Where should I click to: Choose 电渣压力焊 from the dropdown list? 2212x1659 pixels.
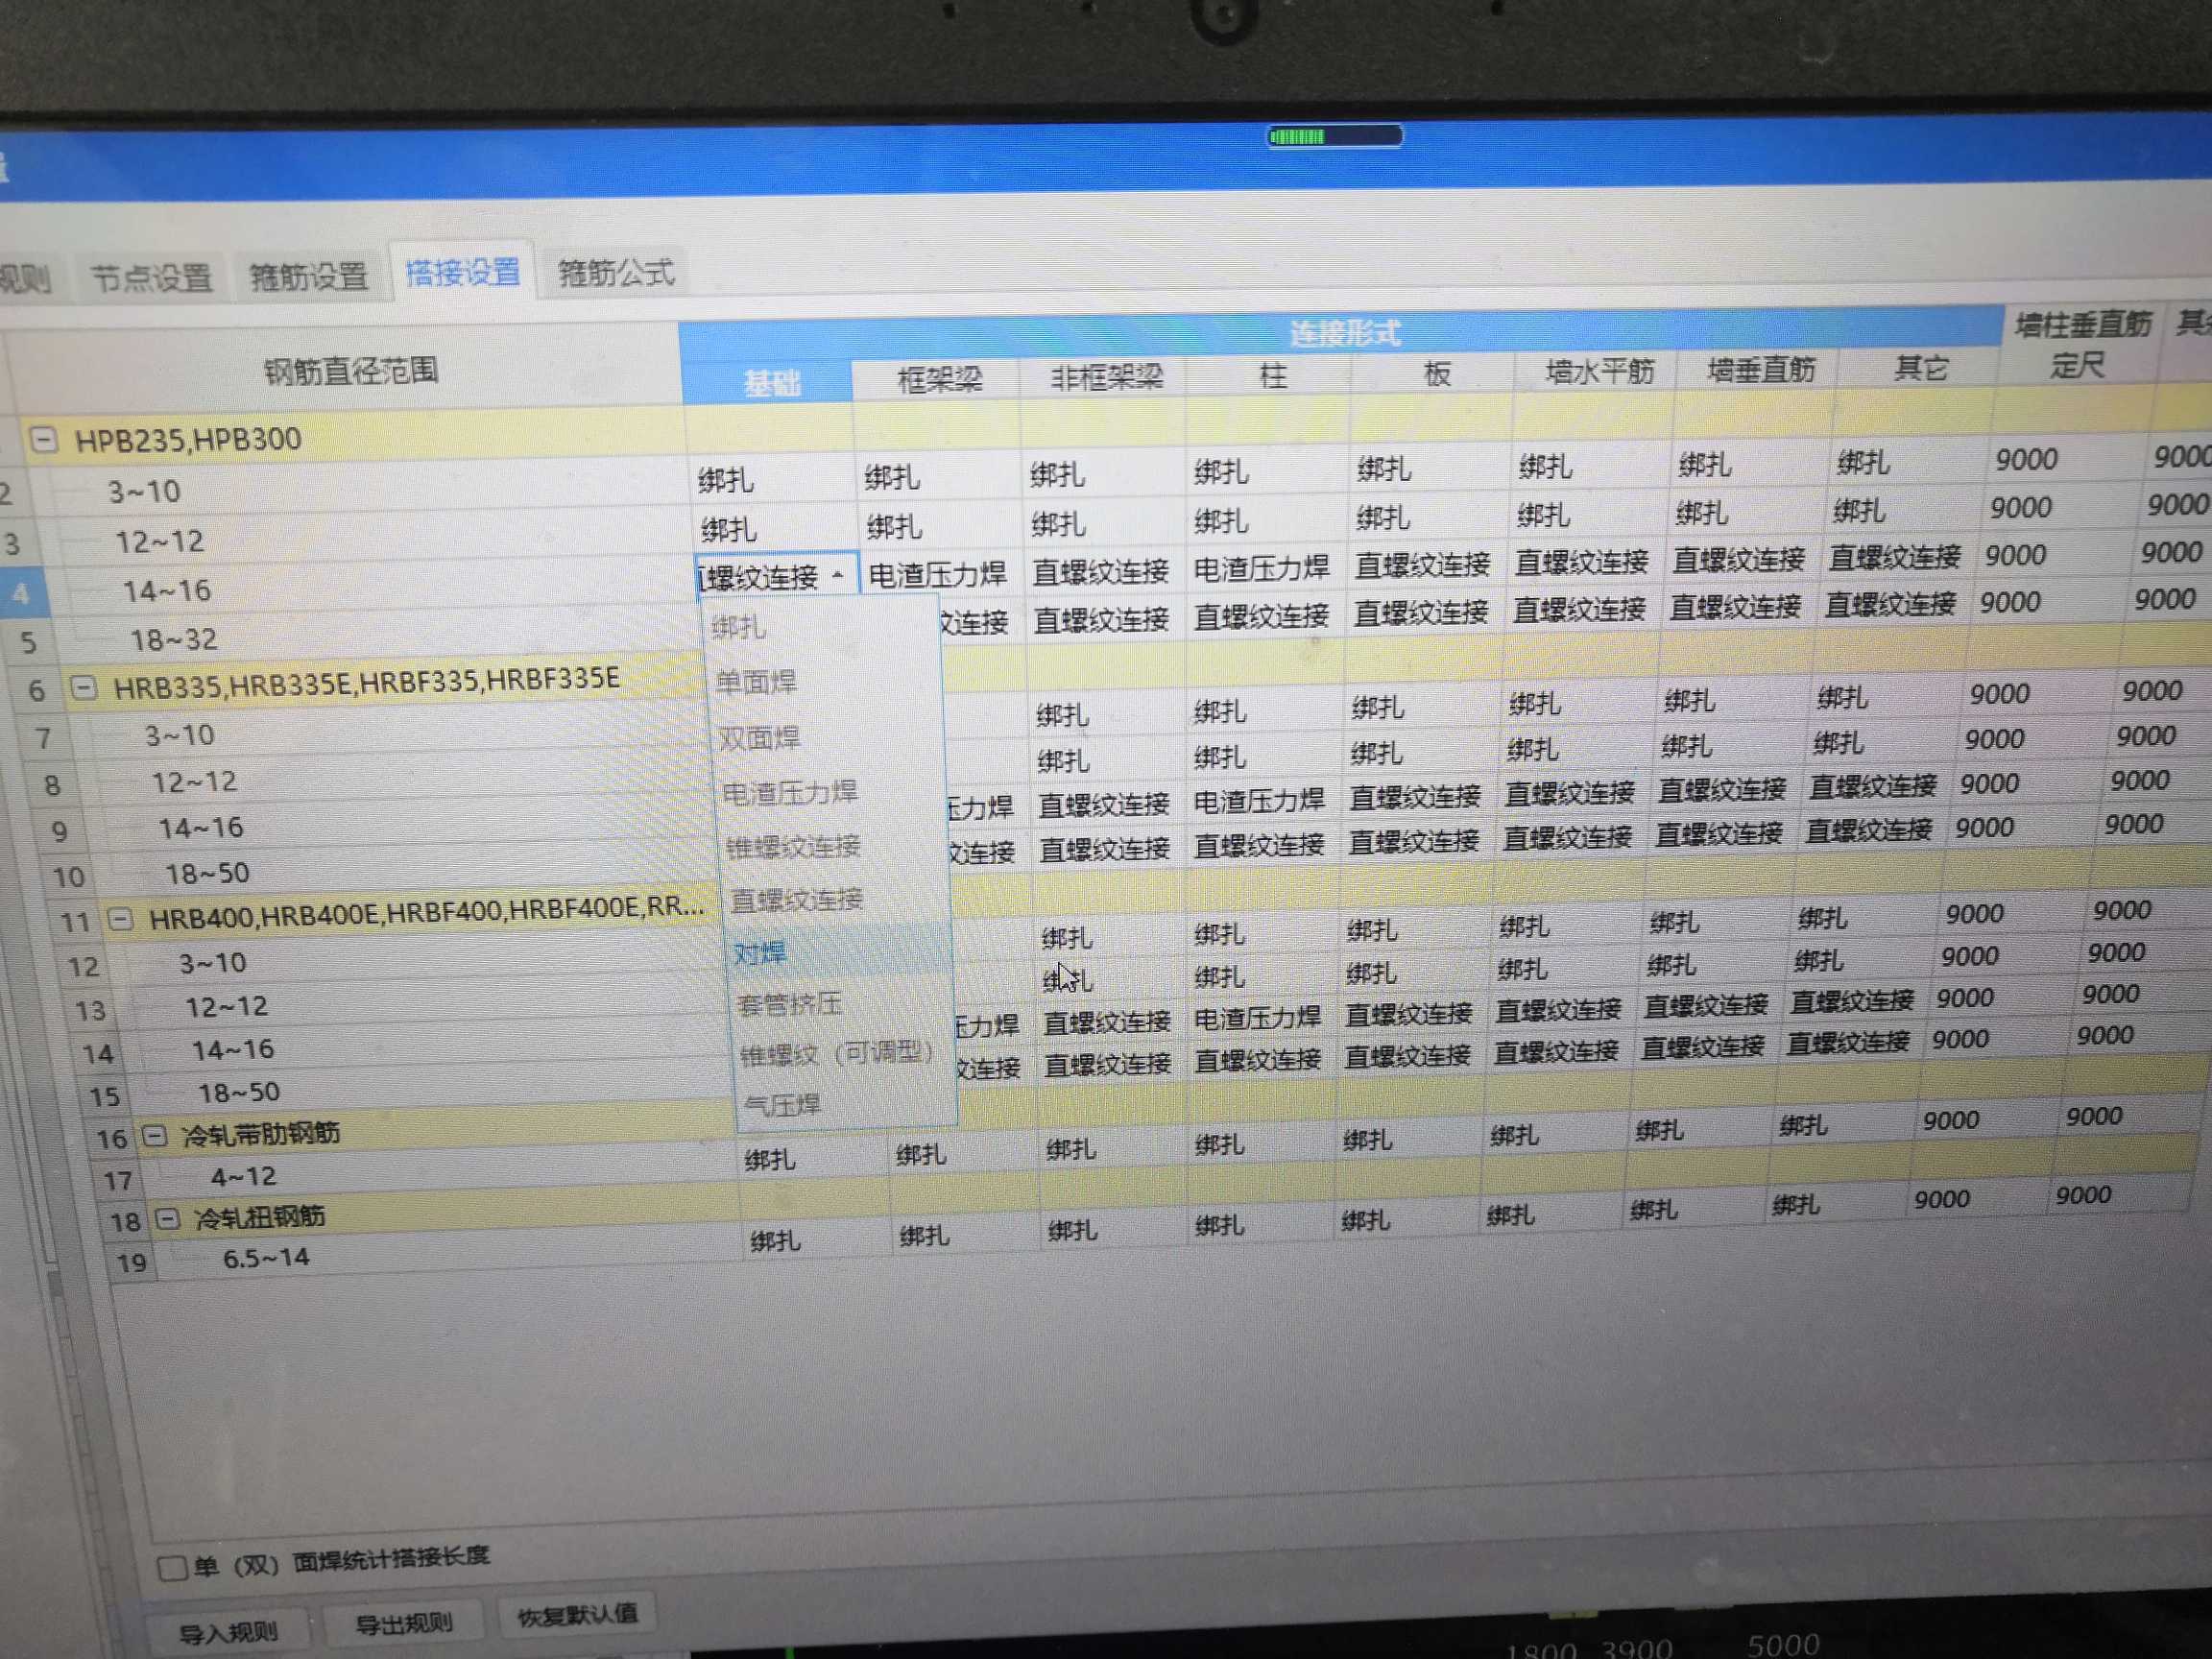(790, 792)
